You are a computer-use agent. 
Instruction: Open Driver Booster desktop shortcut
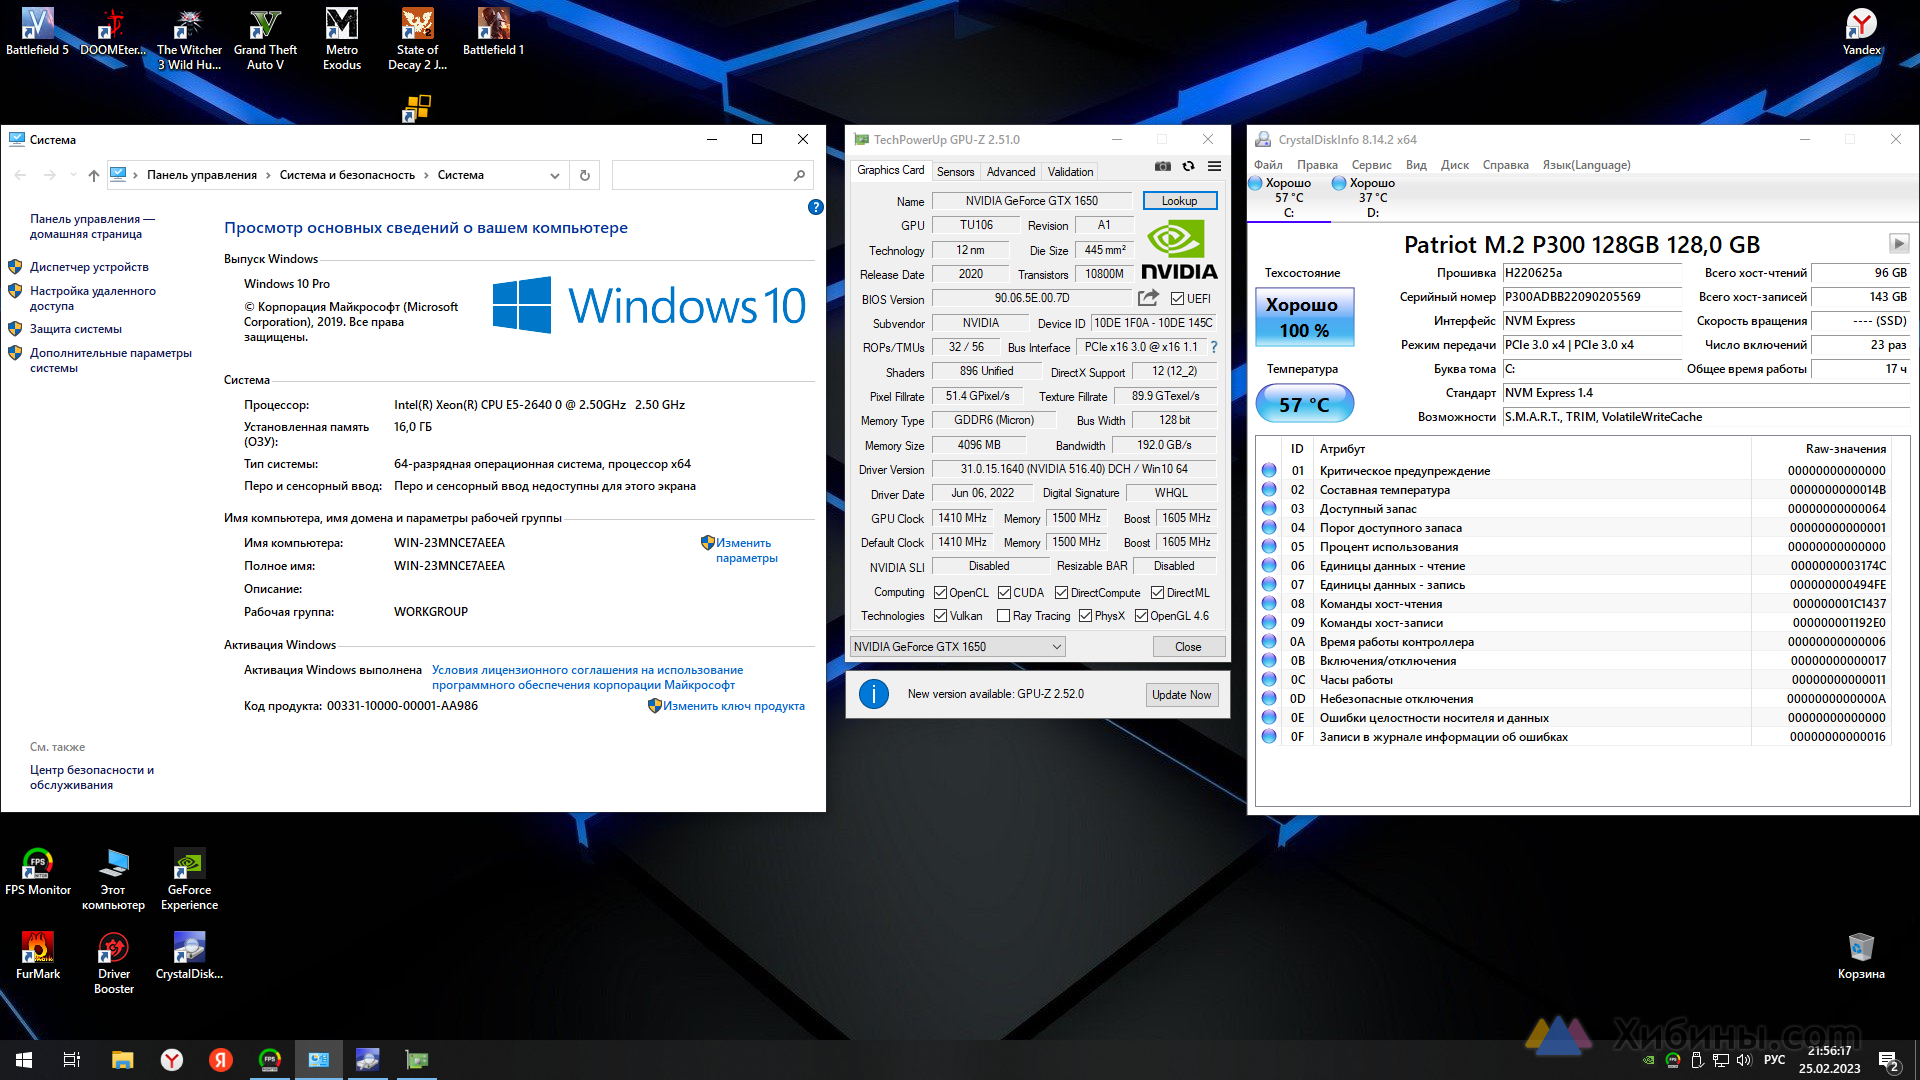[x=114, y=964]
